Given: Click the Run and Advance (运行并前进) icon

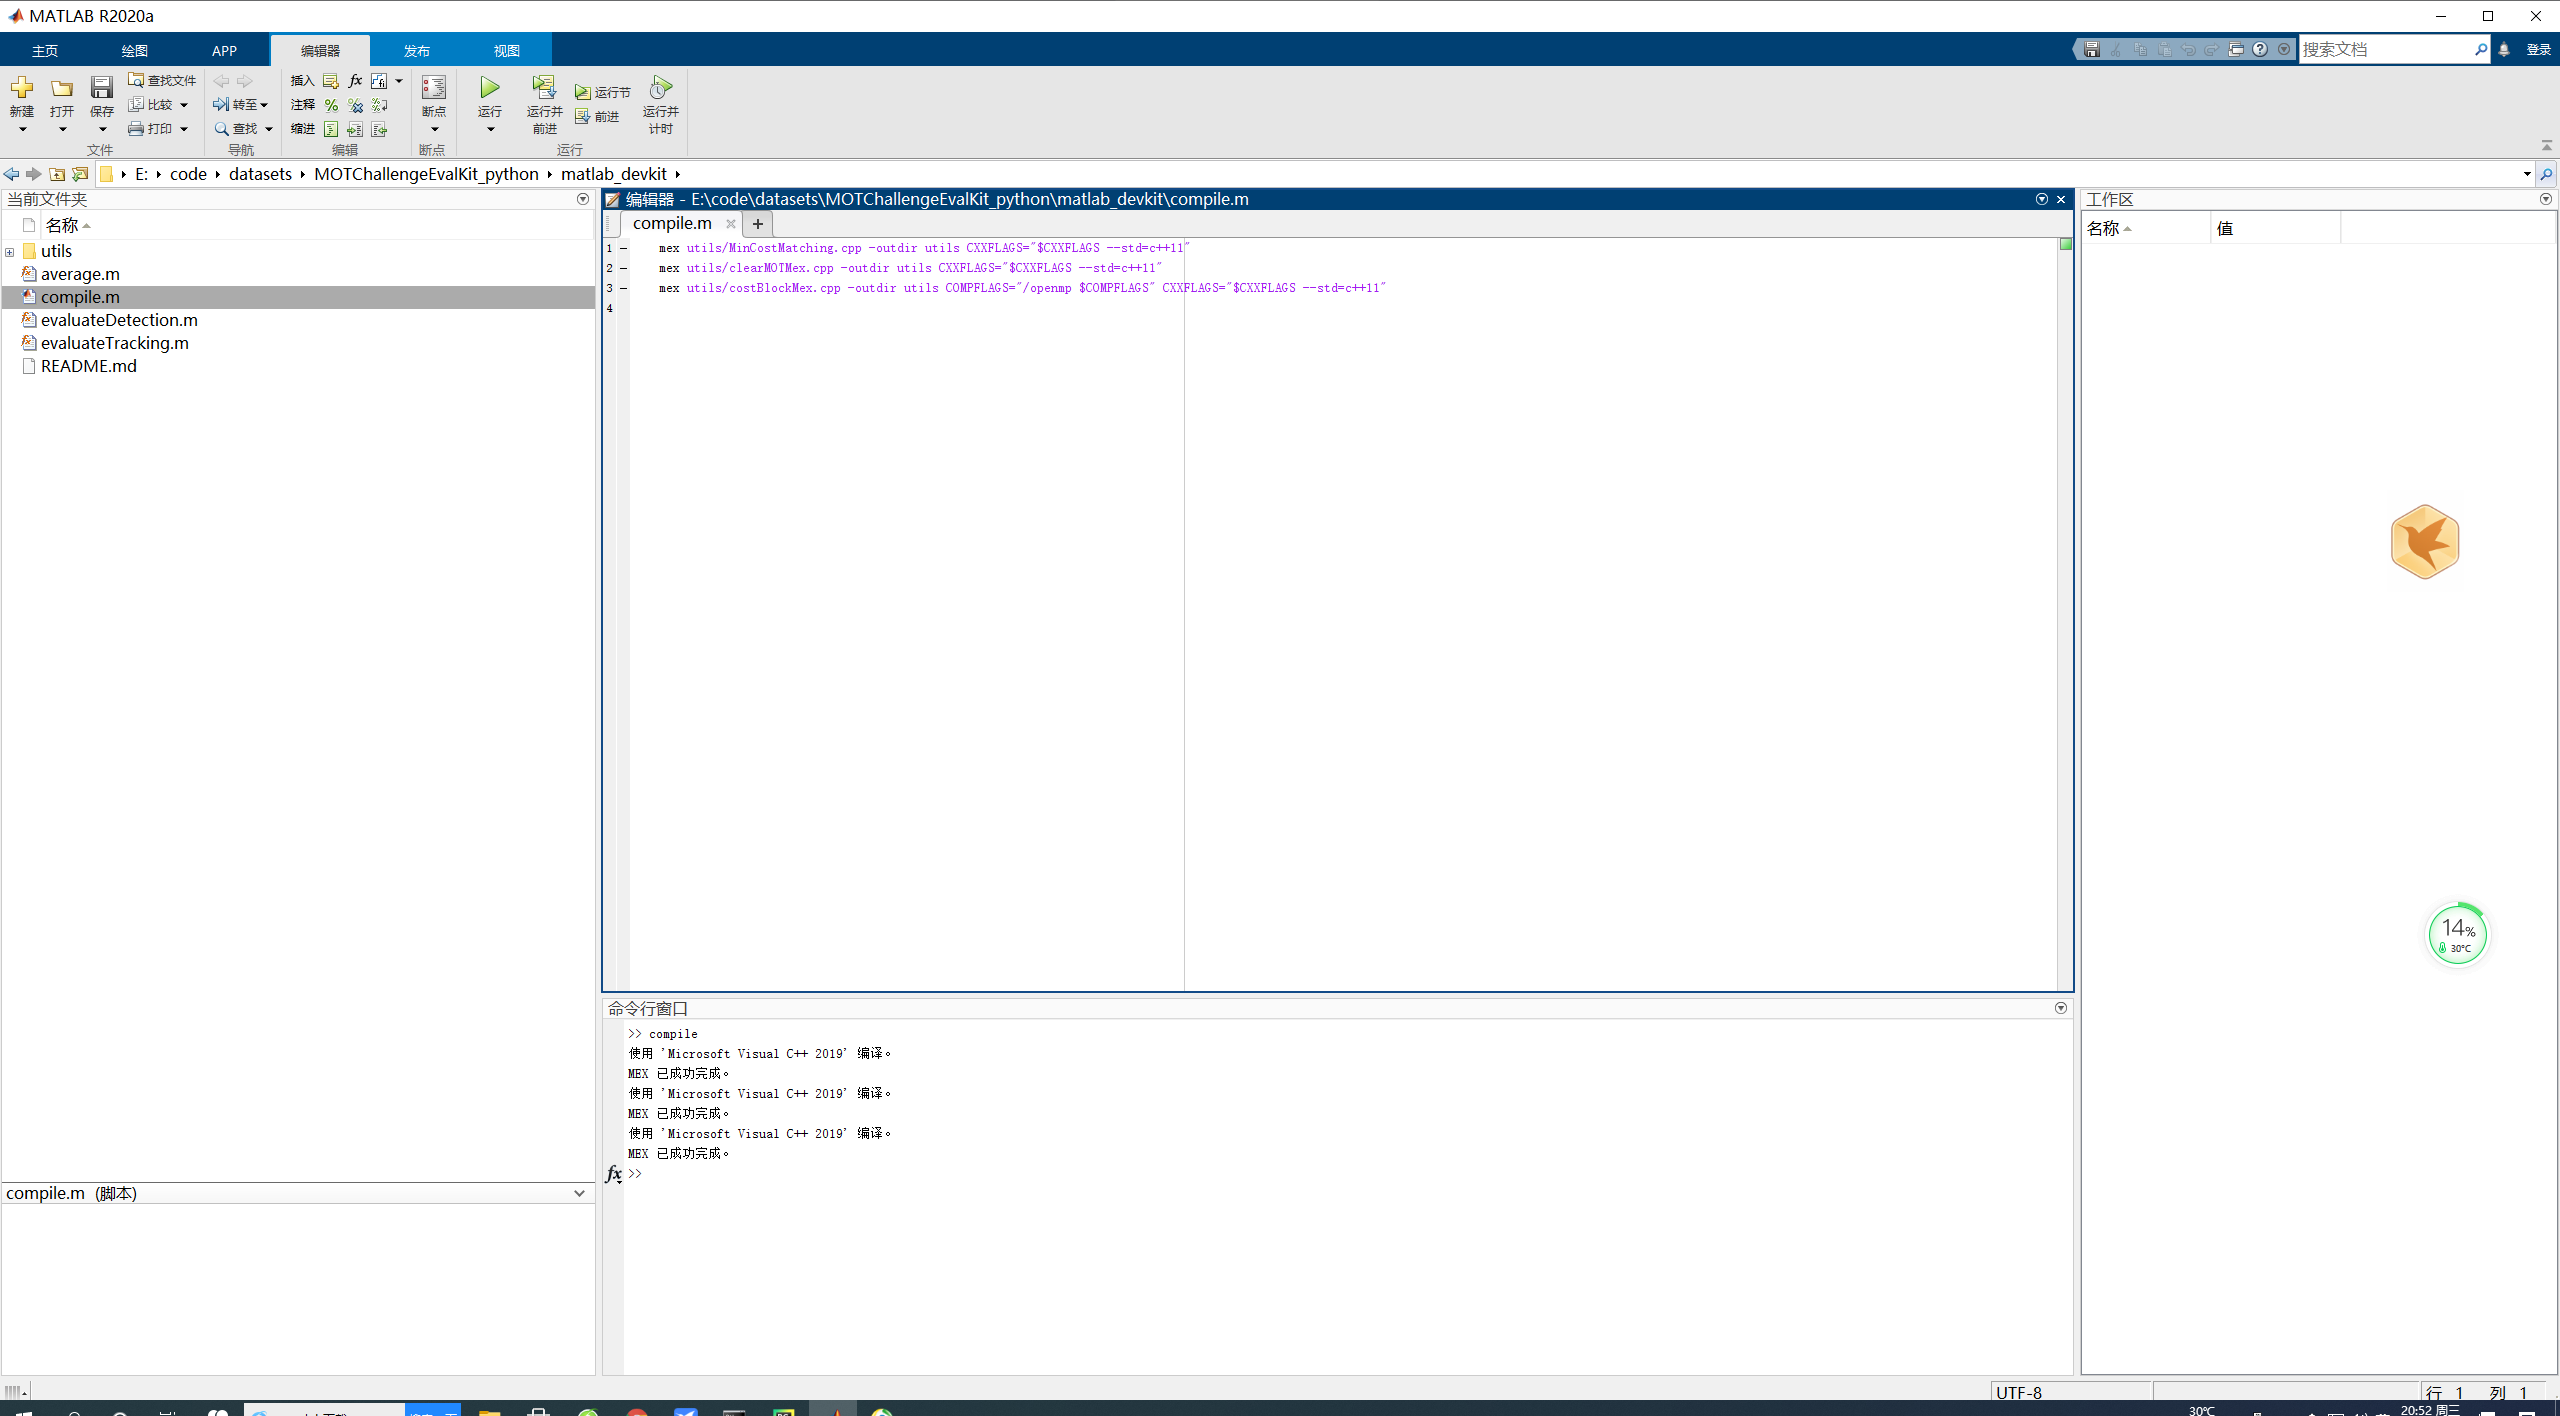Looking at the screenshot, I should [x=544, y=88].
